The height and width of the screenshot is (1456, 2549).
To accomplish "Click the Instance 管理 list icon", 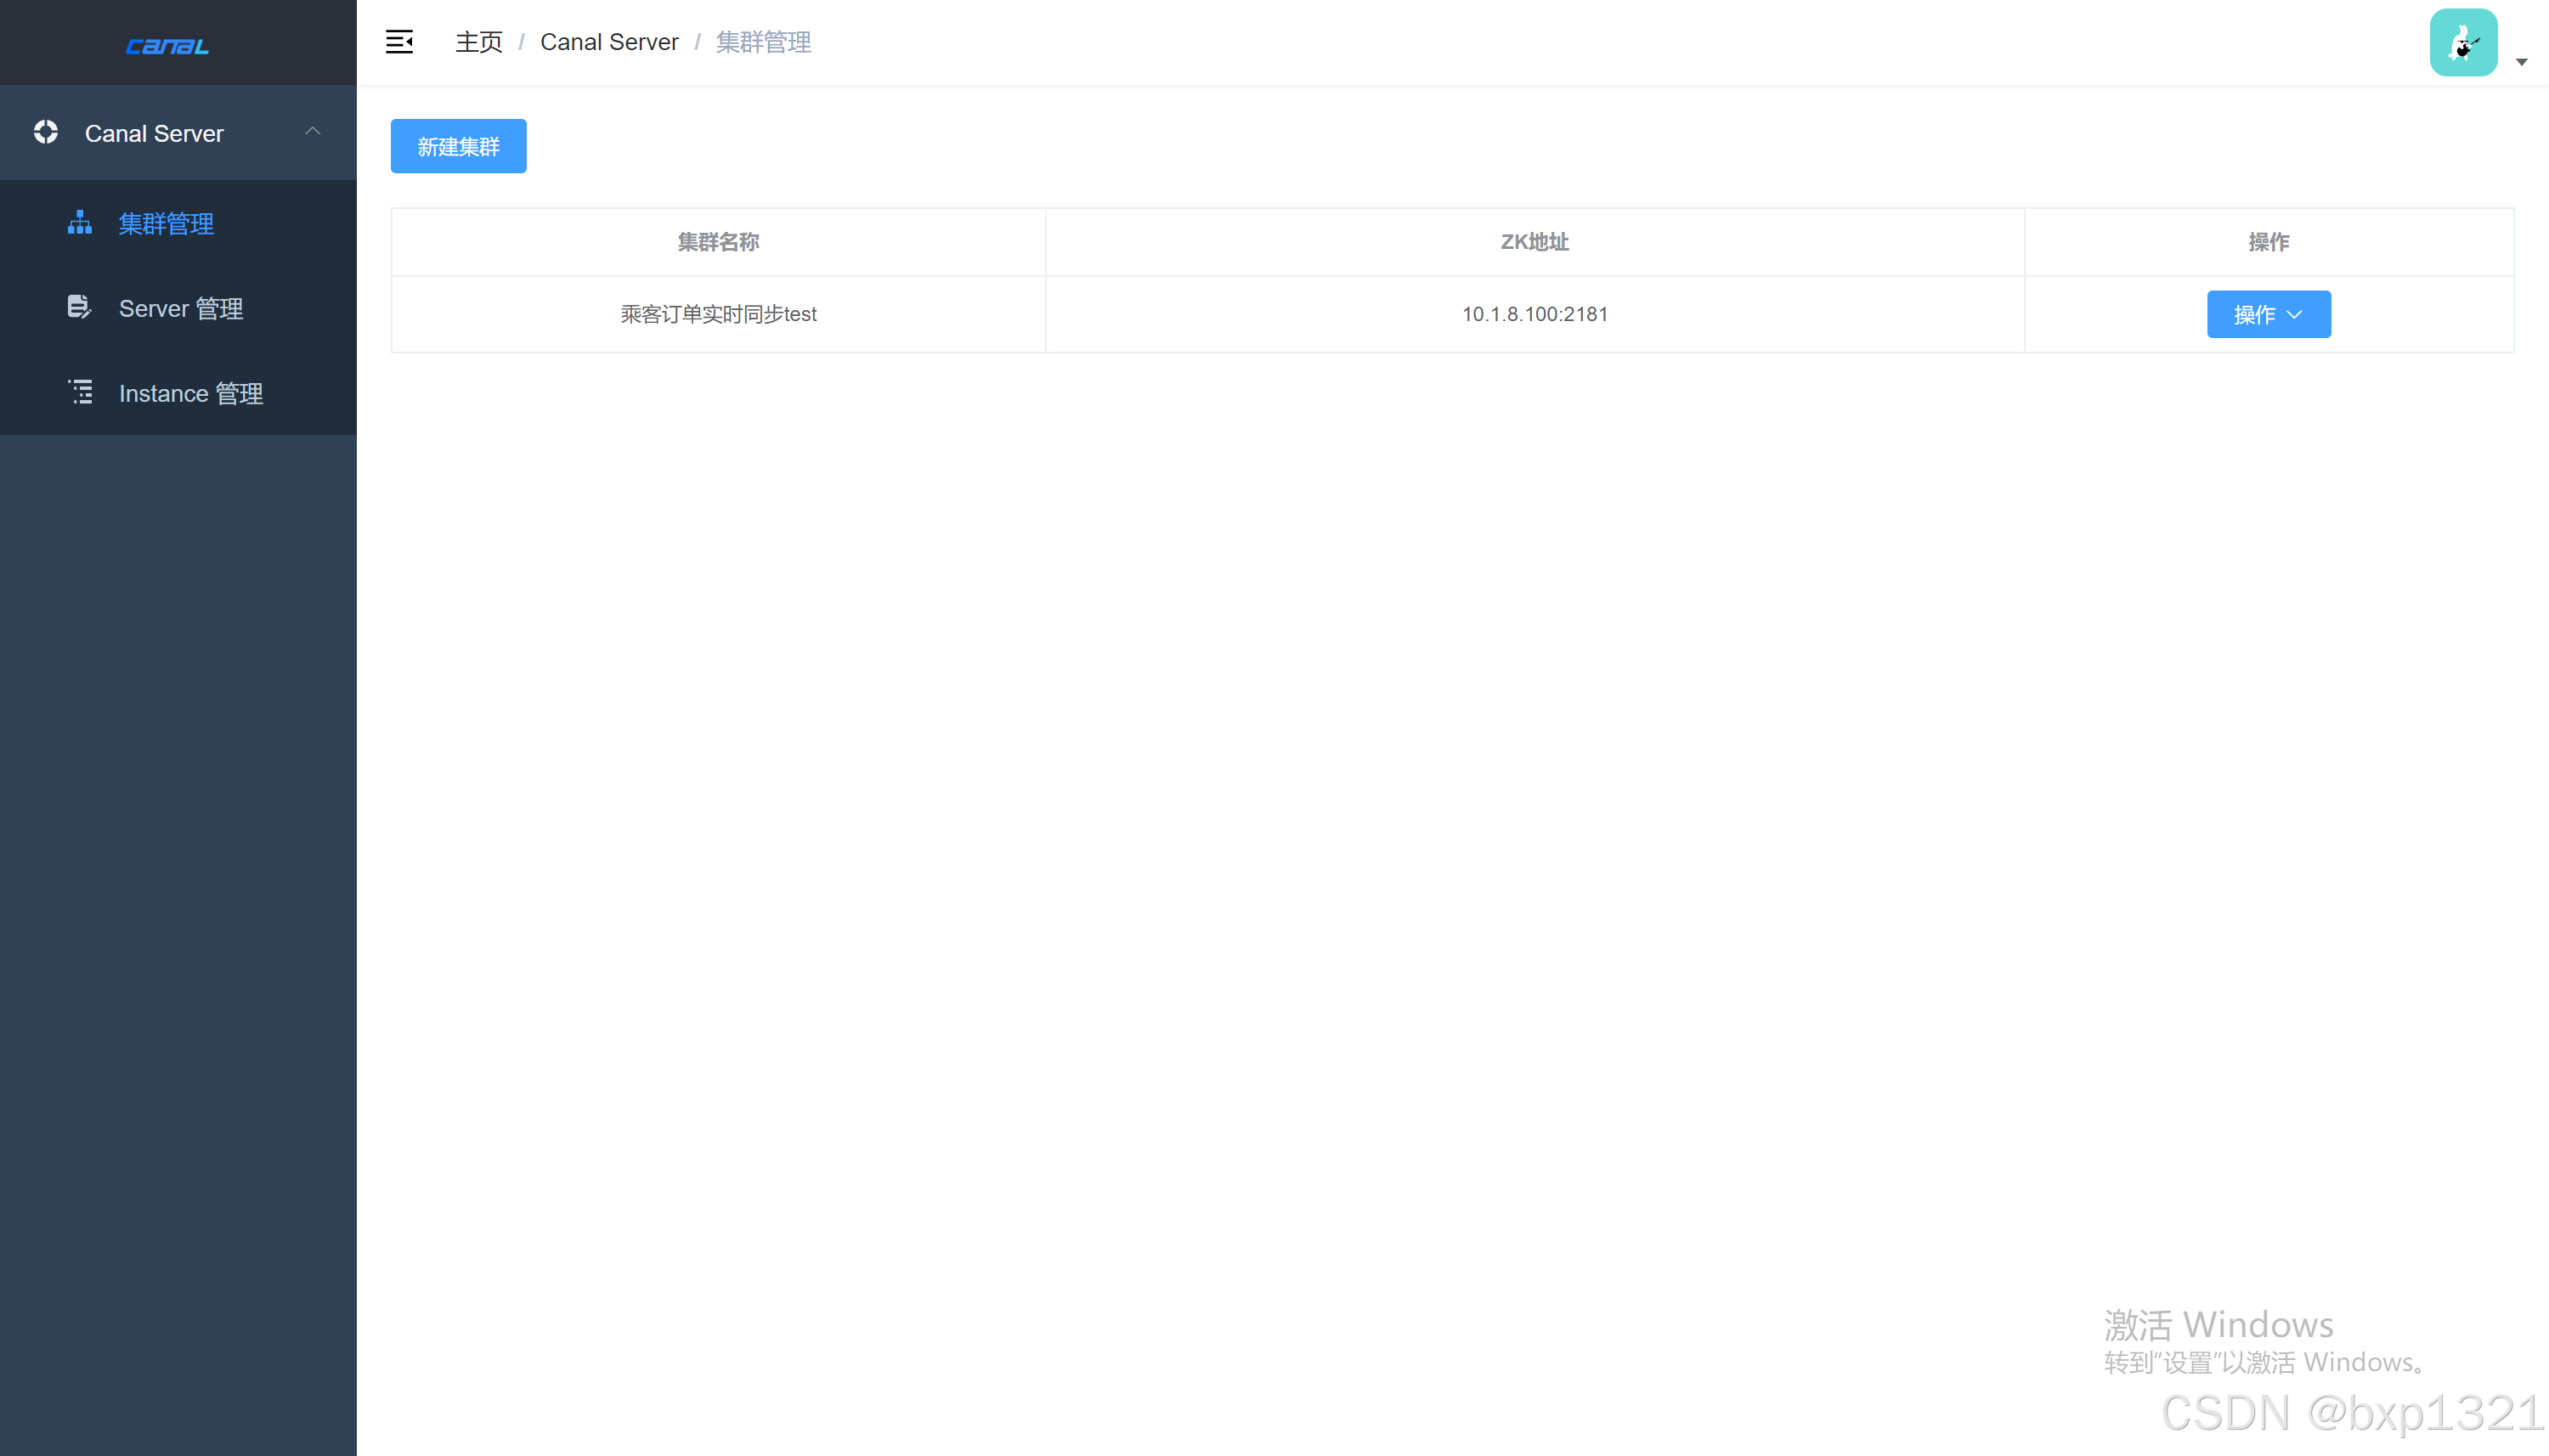I will point(80,392).
